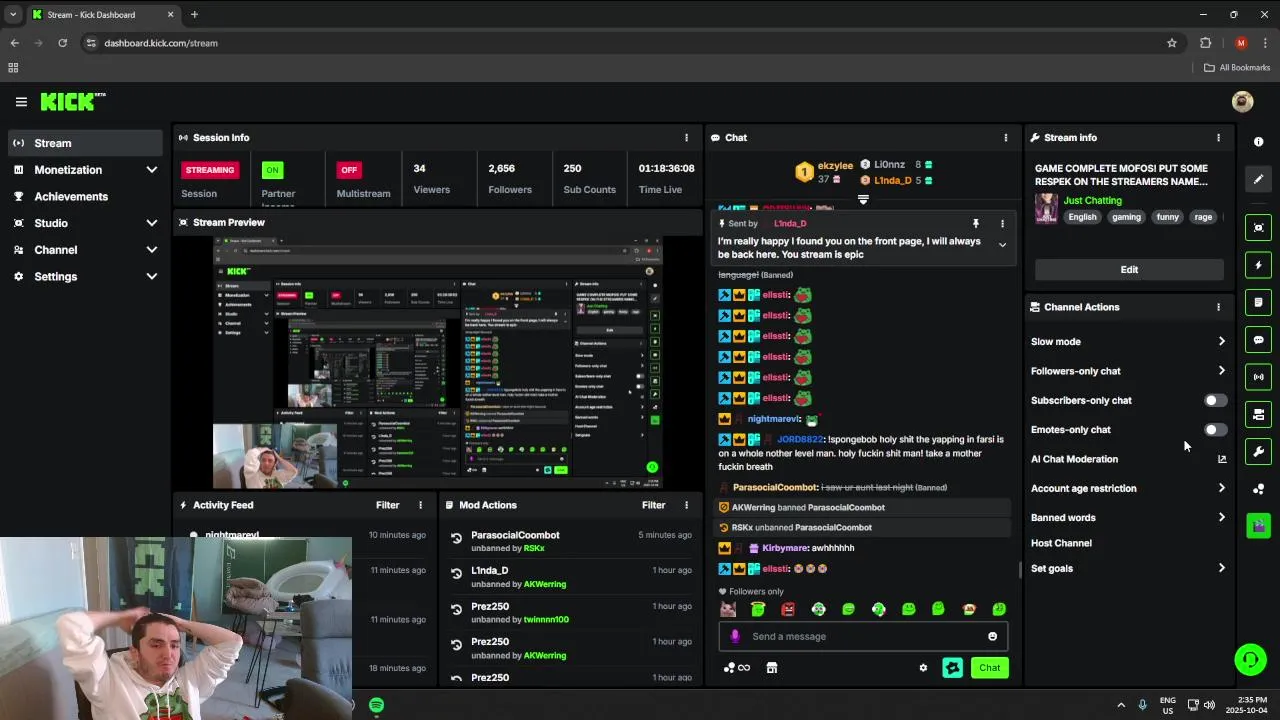
Task: Click the purple microphone icon in message box
Action: point(735,636)
